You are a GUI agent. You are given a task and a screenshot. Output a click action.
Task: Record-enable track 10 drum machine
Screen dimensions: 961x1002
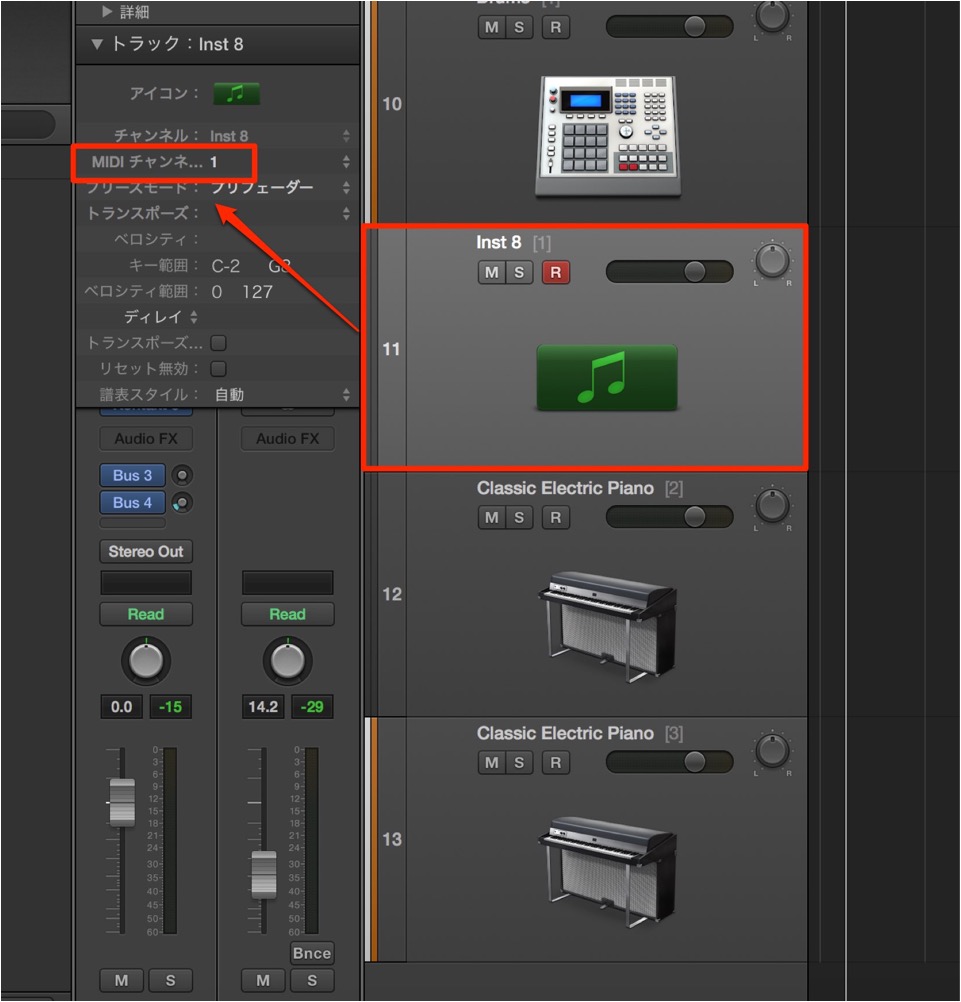point(555,27)
